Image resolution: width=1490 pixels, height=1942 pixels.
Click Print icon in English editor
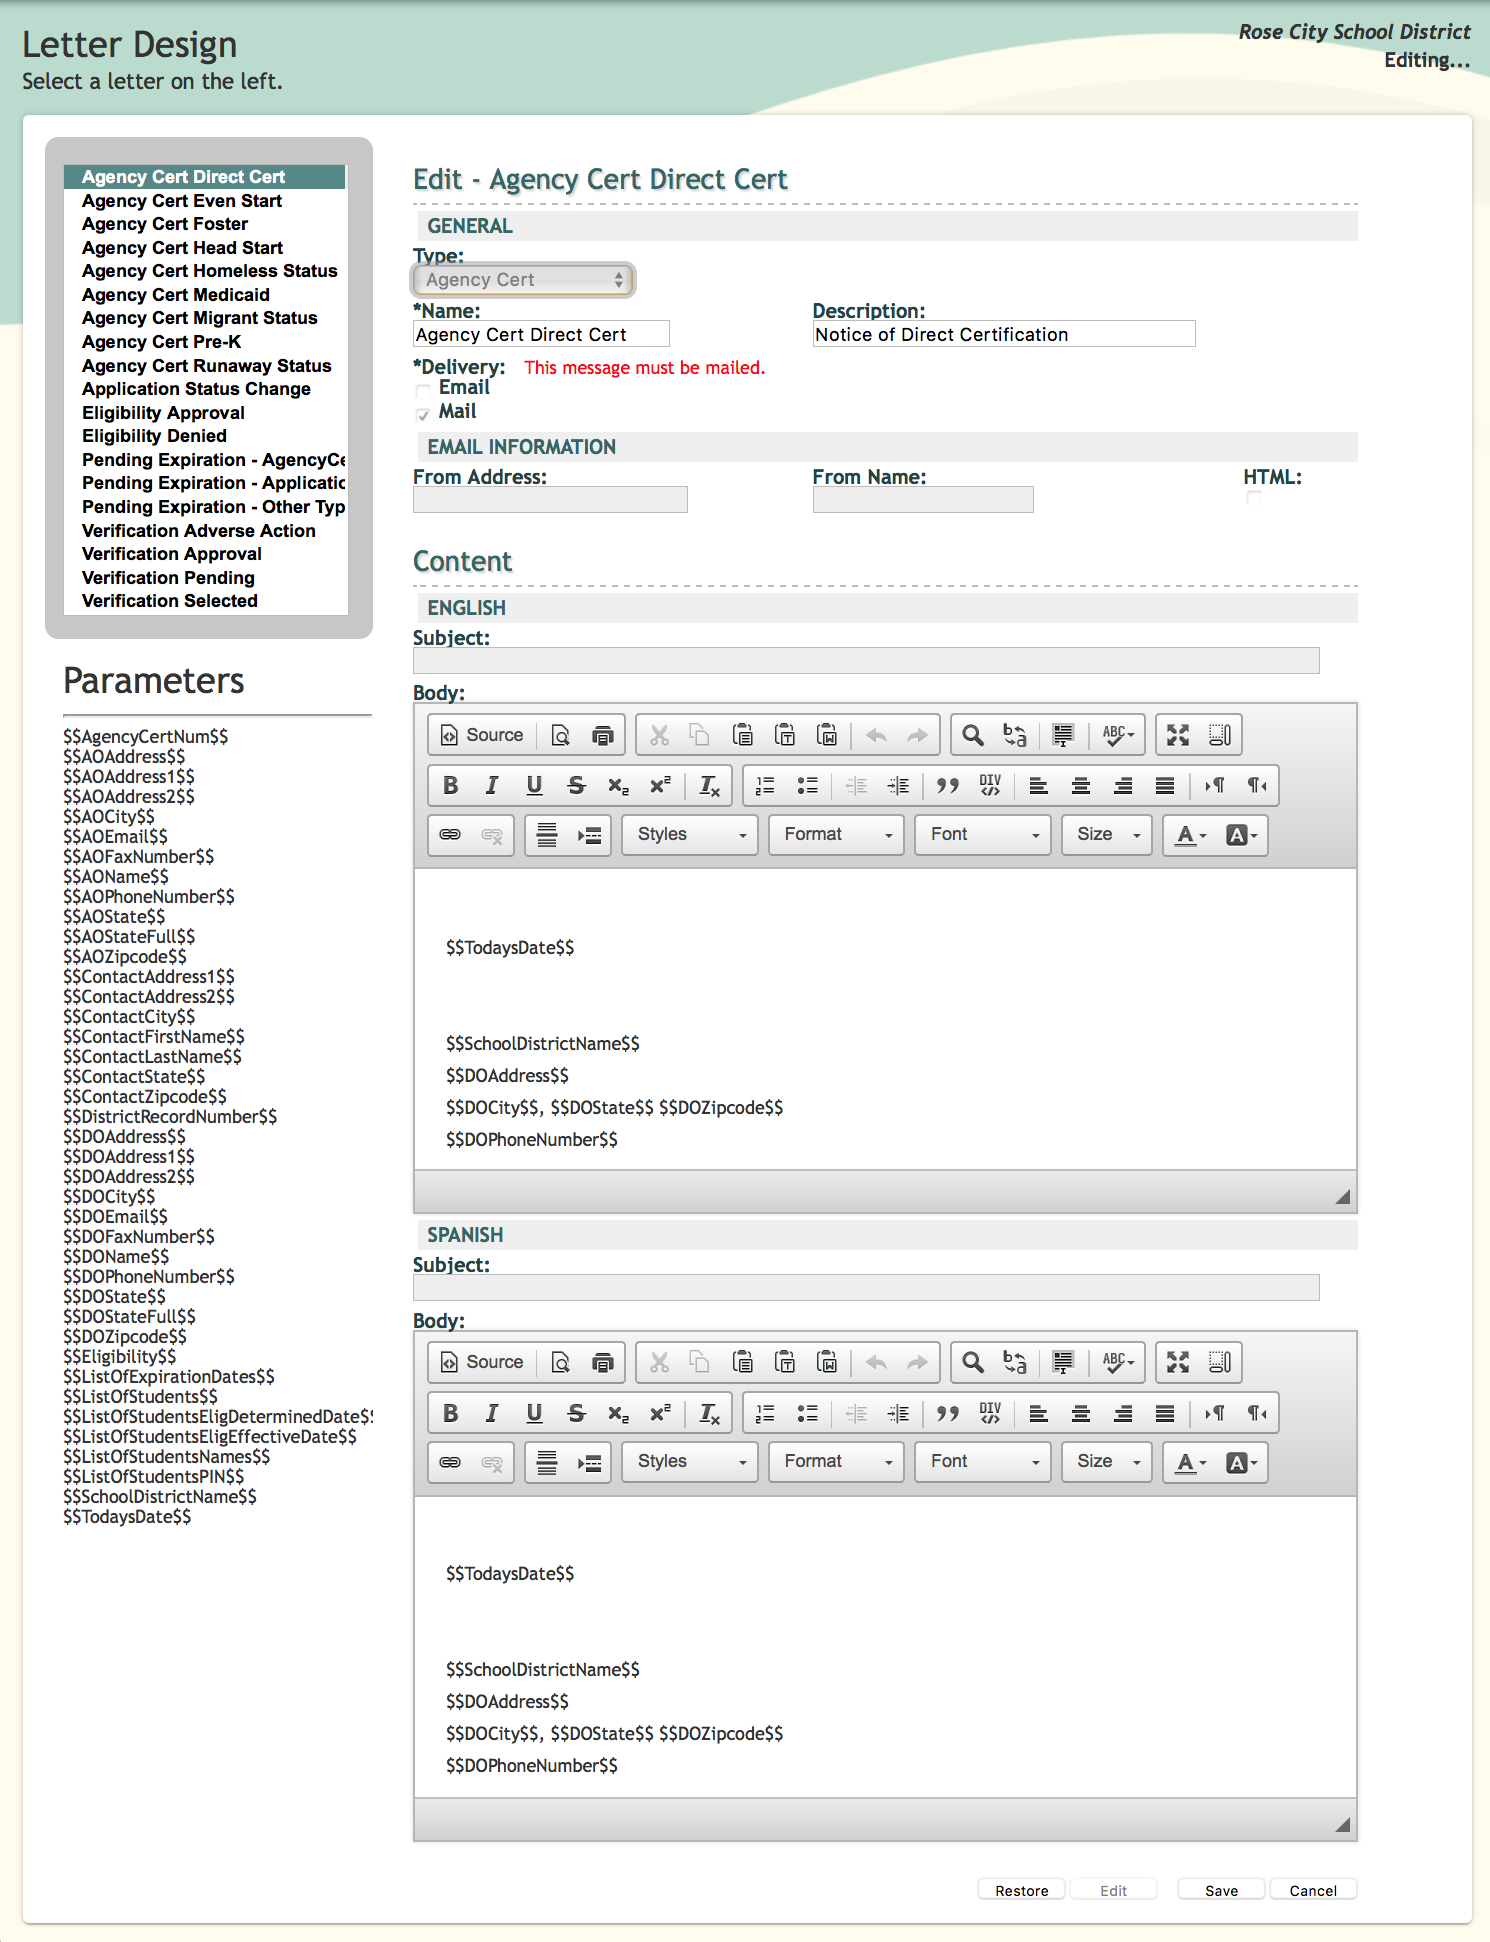pyautogui.click(x=602, y=735)
